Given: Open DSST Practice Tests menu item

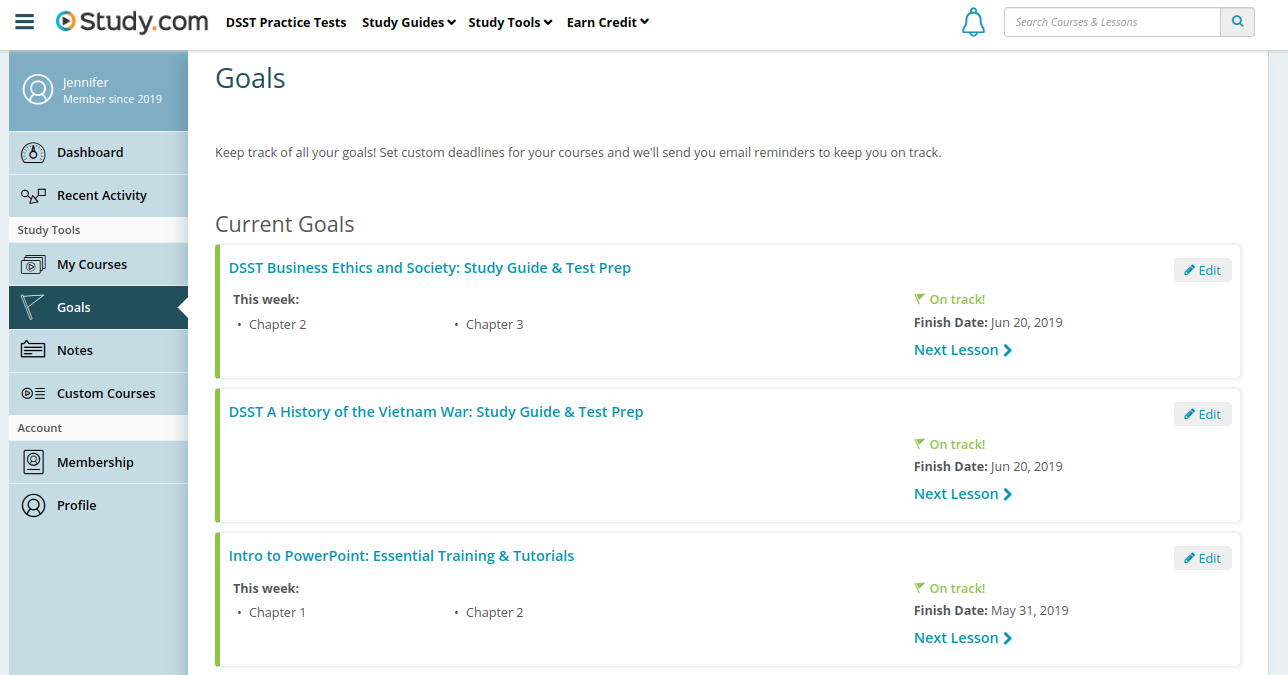Looking at the screenshot, I should [x=286, y=22].
